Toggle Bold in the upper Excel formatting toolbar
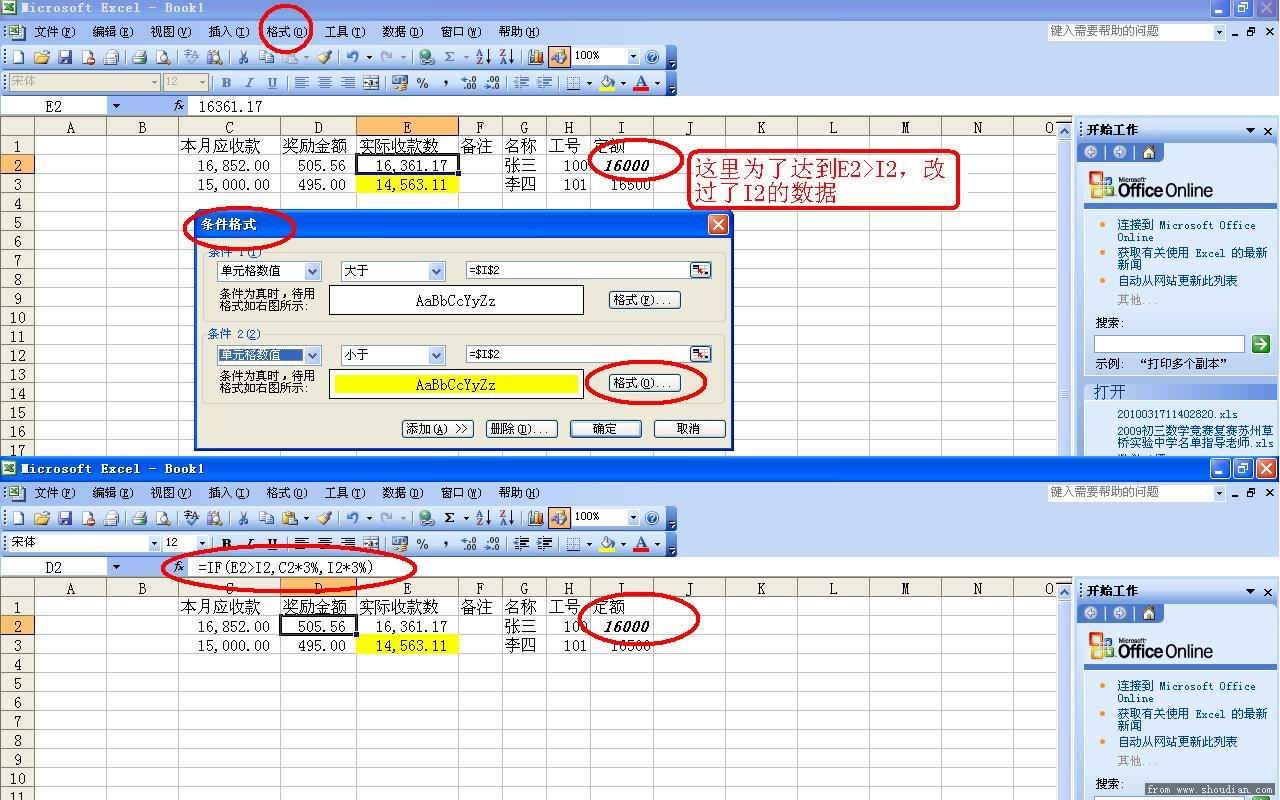This screenshot has width=1280, height=800. tap(226, 83)
